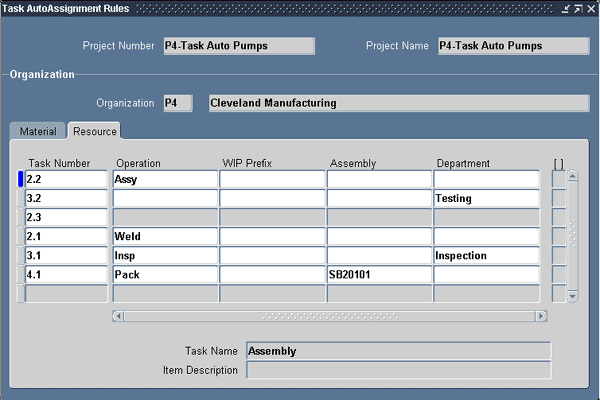
Task: Select the Resource tab
Action: click(x=94, y=131)
